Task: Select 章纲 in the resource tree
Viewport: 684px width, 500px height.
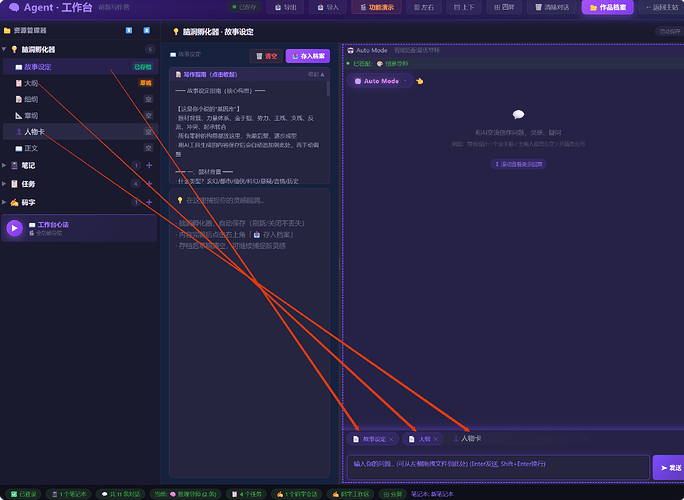Action: [80, 116]
